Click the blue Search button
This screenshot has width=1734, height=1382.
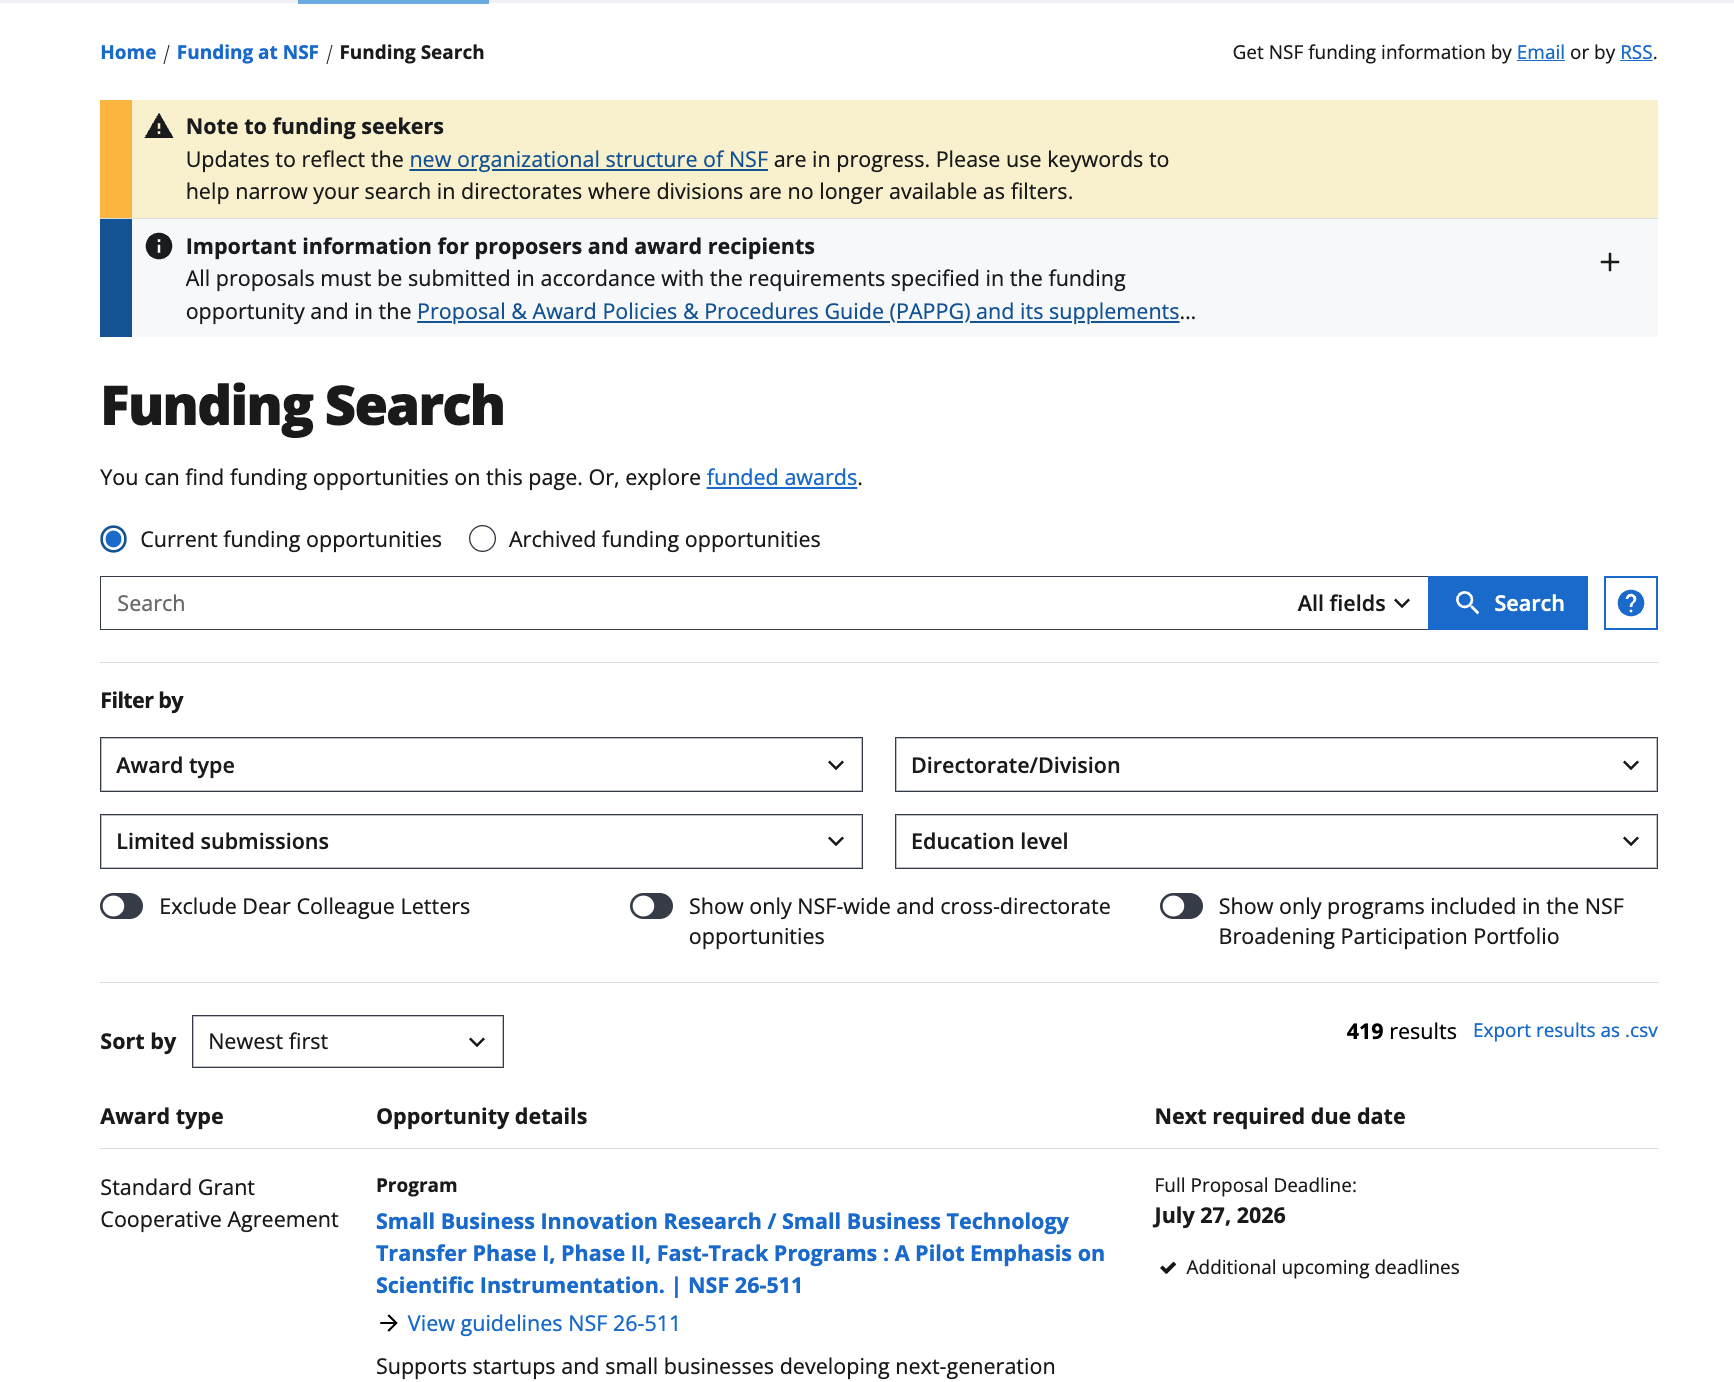(x=1507, y=603)
